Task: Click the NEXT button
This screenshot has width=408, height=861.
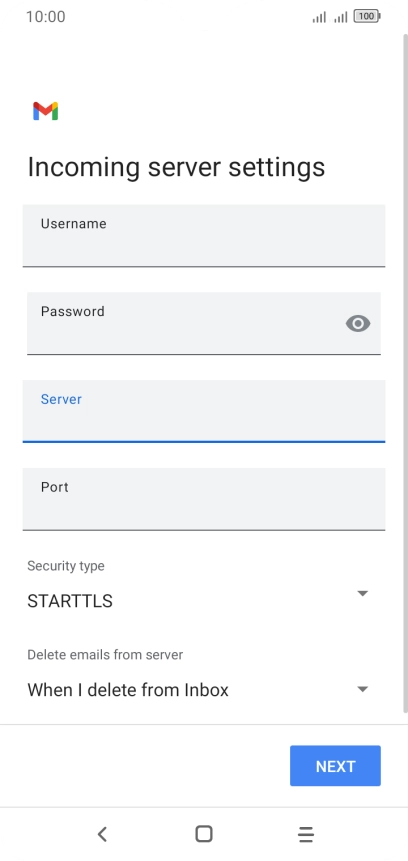Action: tap(336, 766)
